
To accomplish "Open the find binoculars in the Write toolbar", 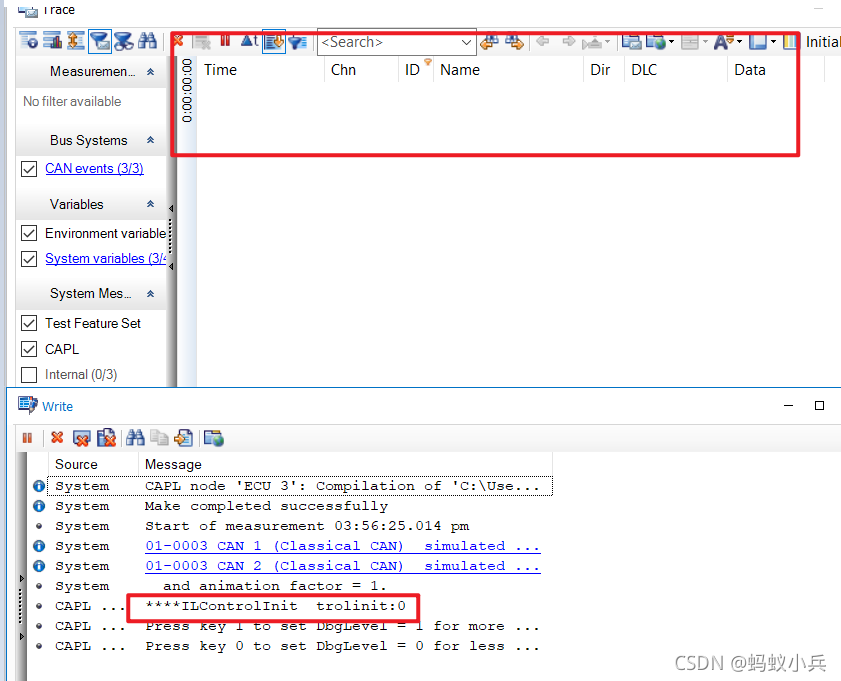I will click(135, 438).
